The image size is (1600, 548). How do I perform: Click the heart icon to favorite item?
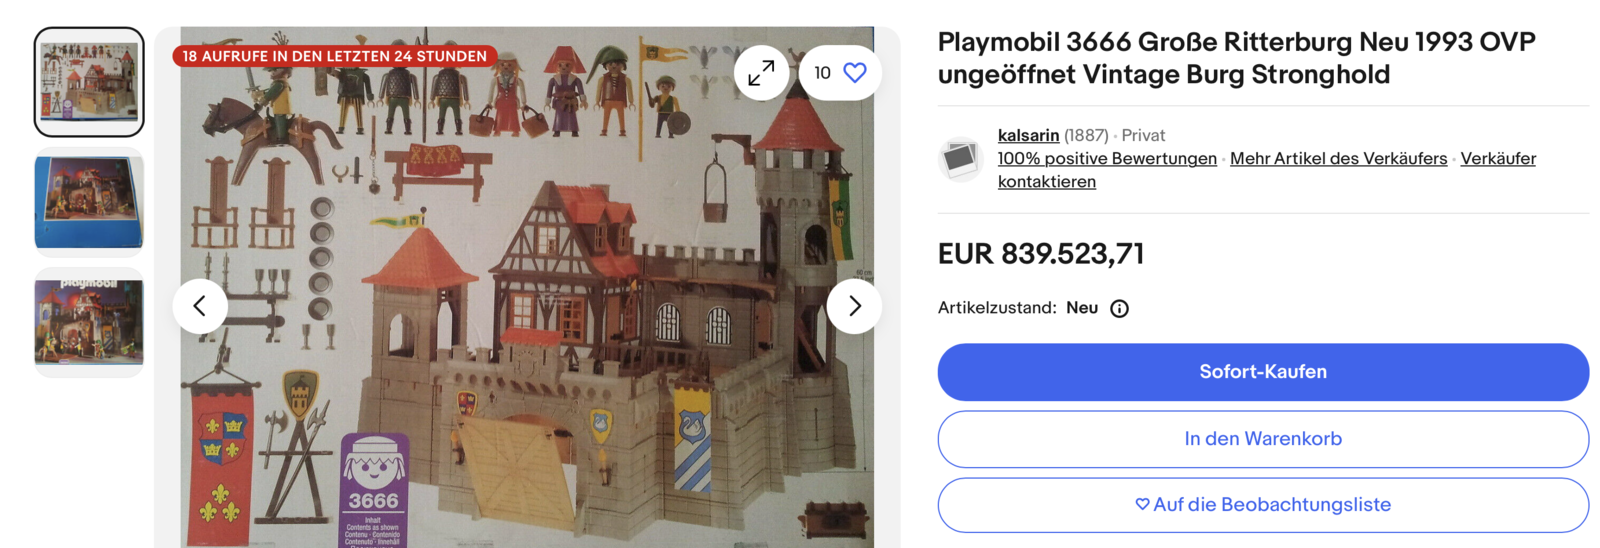pos(855,73)
